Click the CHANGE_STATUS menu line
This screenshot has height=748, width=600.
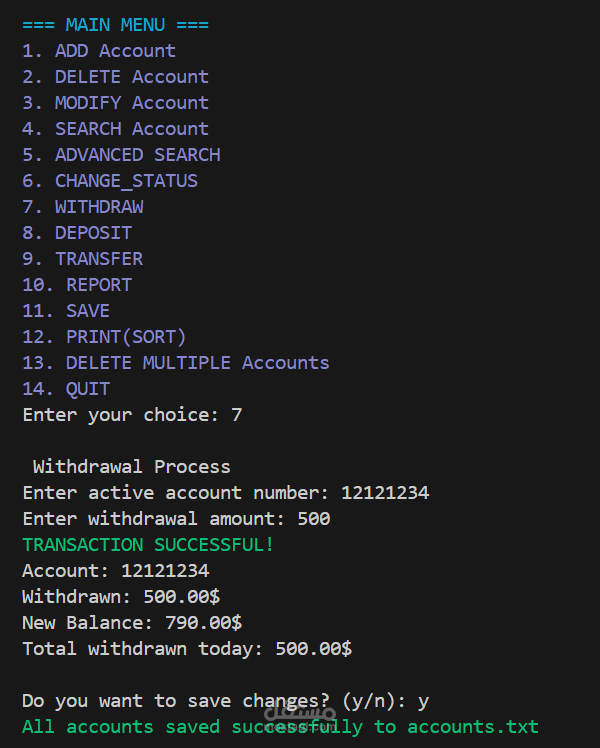pyautogui.click(x=110, y=181)
